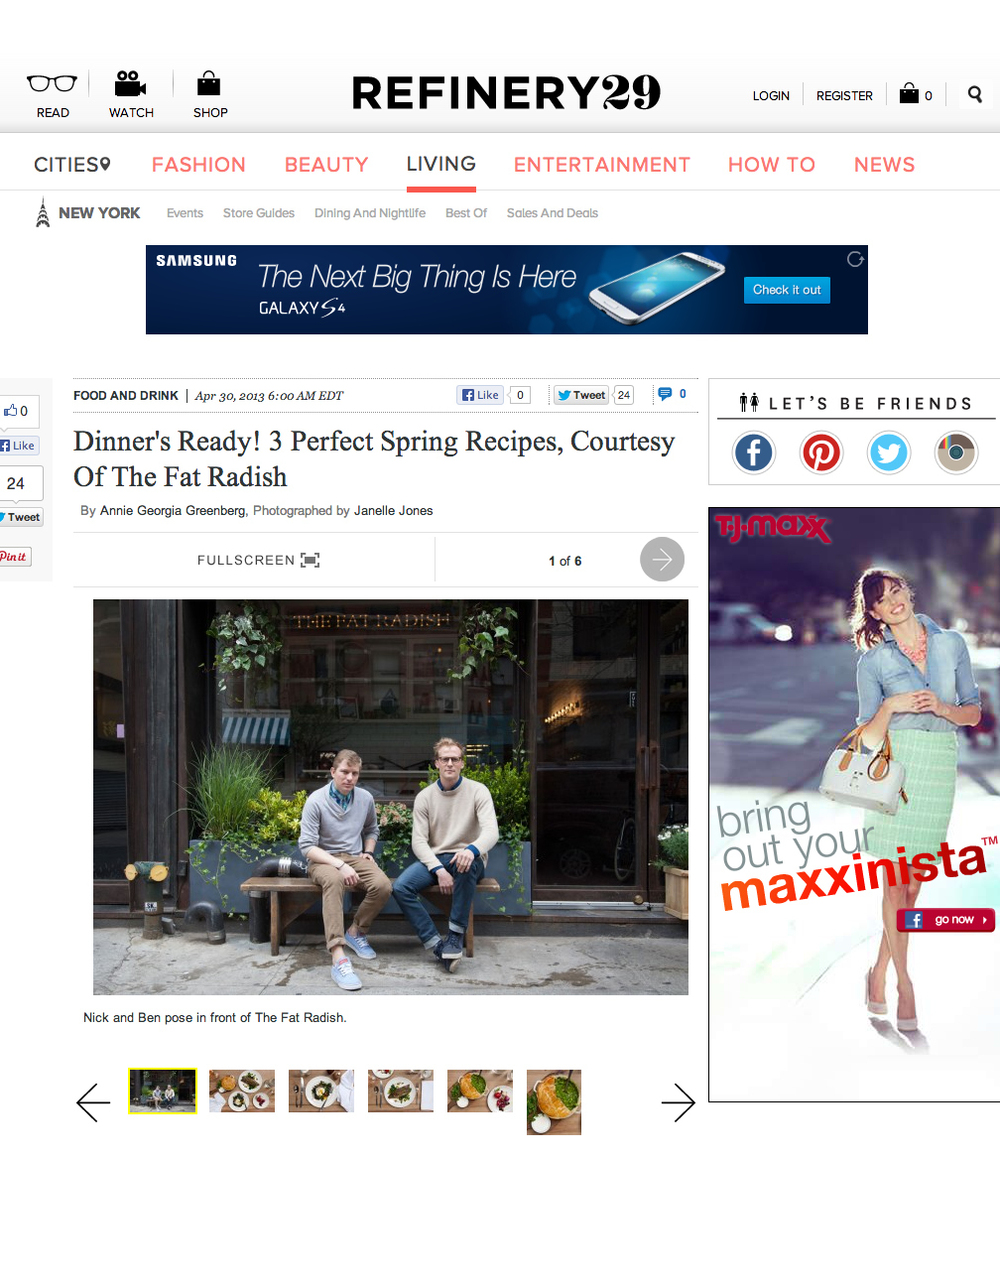
Task: Advance thumbnail strip with right arrow
Action: tap(678, 1103)
